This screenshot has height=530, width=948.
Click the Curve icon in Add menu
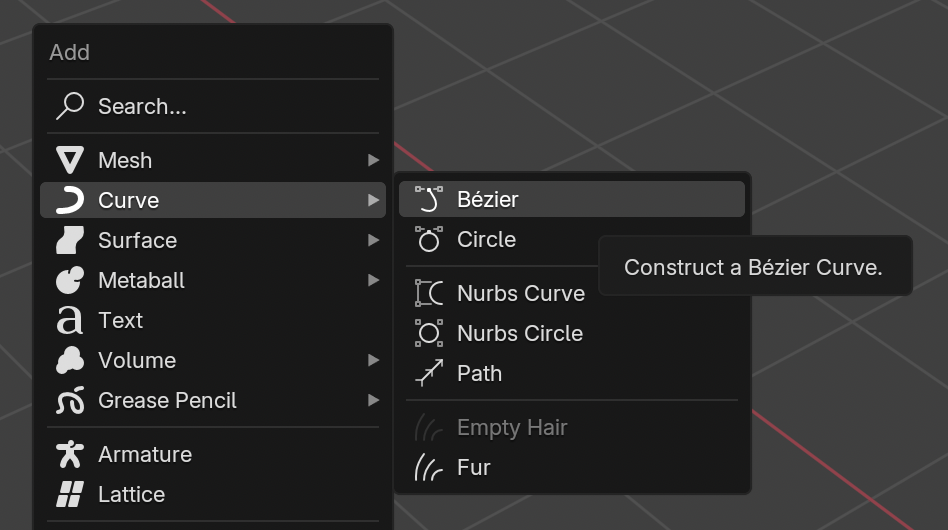(x=70, y=200)
